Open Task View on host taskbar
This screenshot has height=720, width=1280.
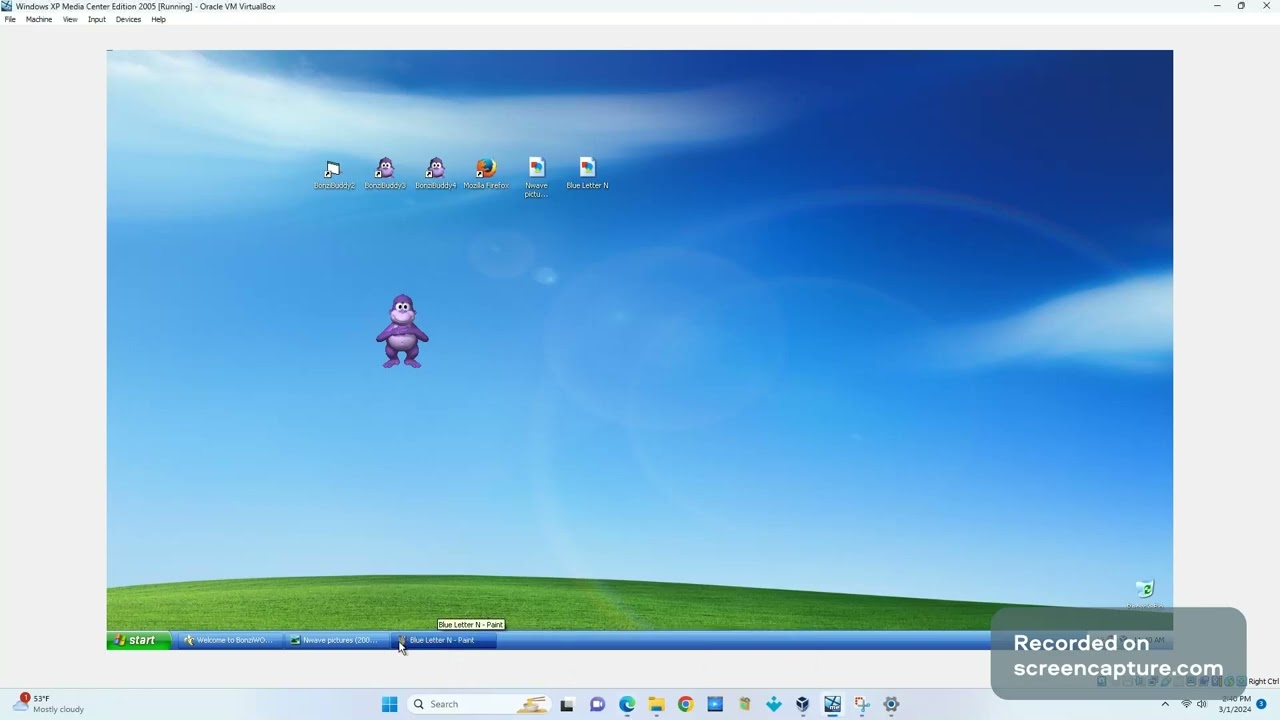pos(567,704)
